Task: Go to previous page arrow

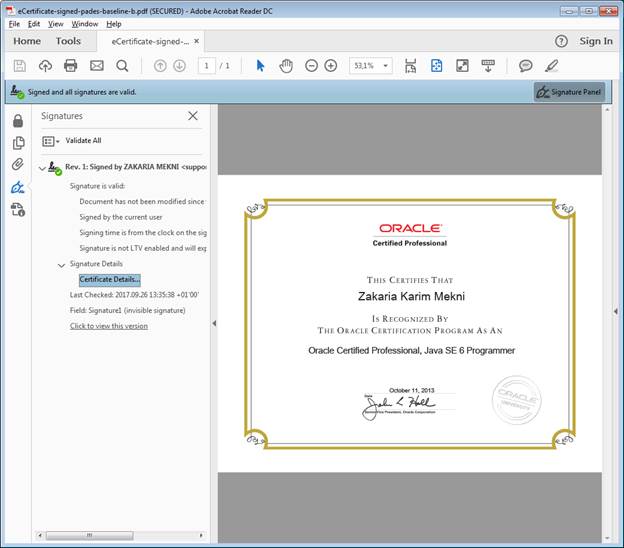Action: pyautogui.click(x=160, y=66)
